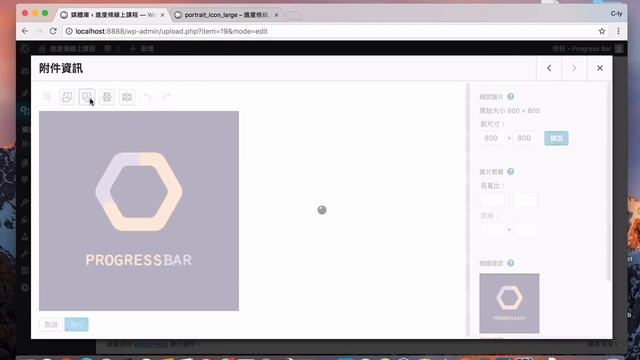Click the C-ty Chrome profile button
Viewport: 640px width, 360px height.
point(616,13)
